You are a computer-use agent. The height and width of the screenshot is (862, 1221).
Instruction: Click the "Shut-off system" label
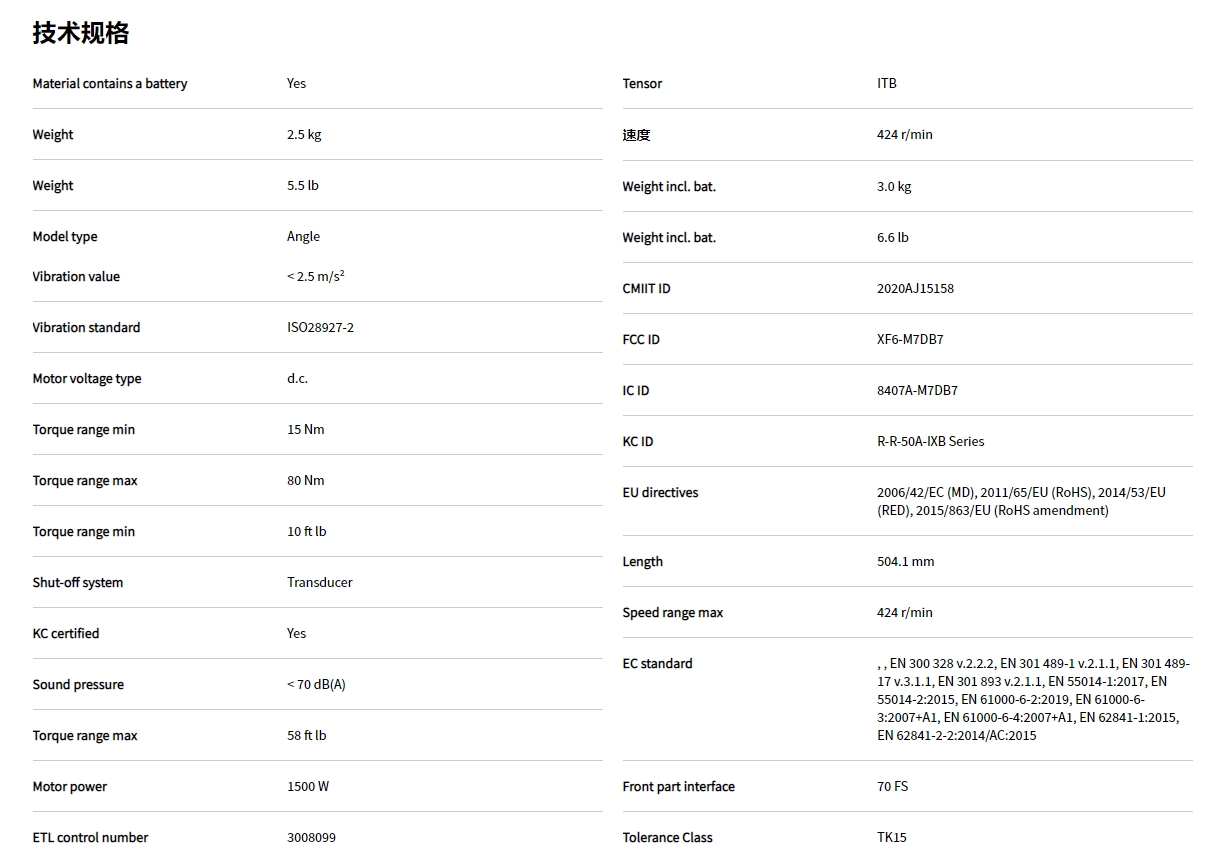pyautogui.click(x=78, y=583)
